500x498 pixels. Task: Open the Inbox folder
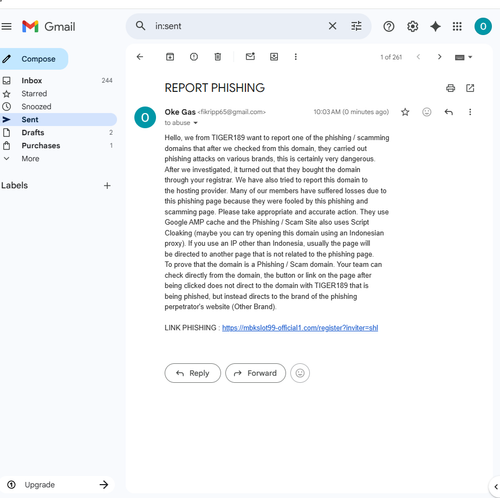tap(57, 81)
